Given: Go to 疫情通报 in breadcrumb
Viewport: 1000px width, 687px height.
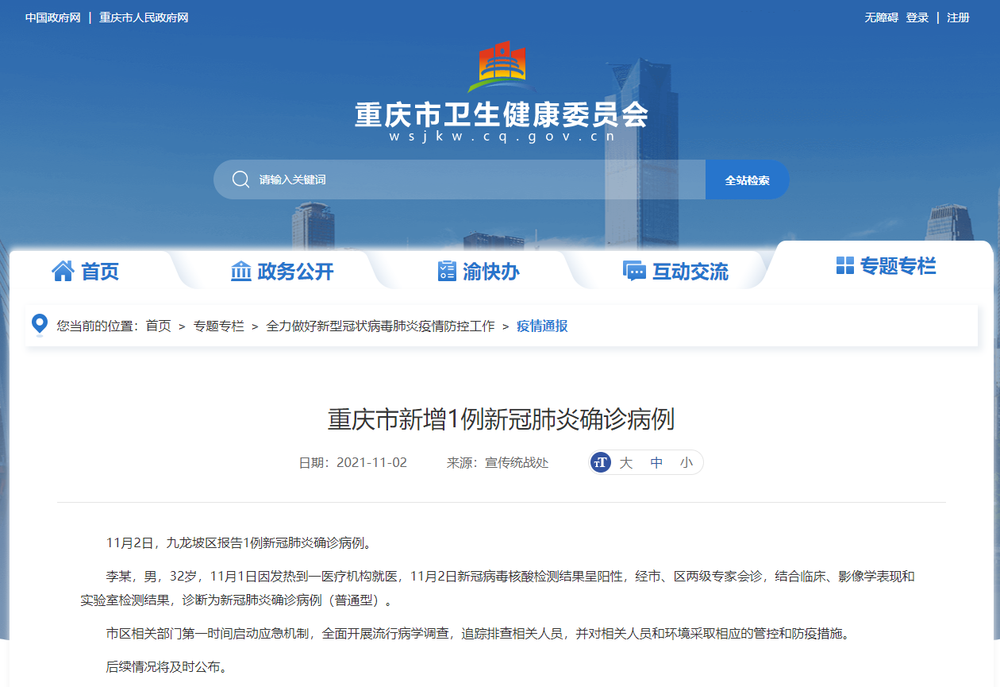Looking at the screenshot, I should pyautogui.click(x=542, y=326).
